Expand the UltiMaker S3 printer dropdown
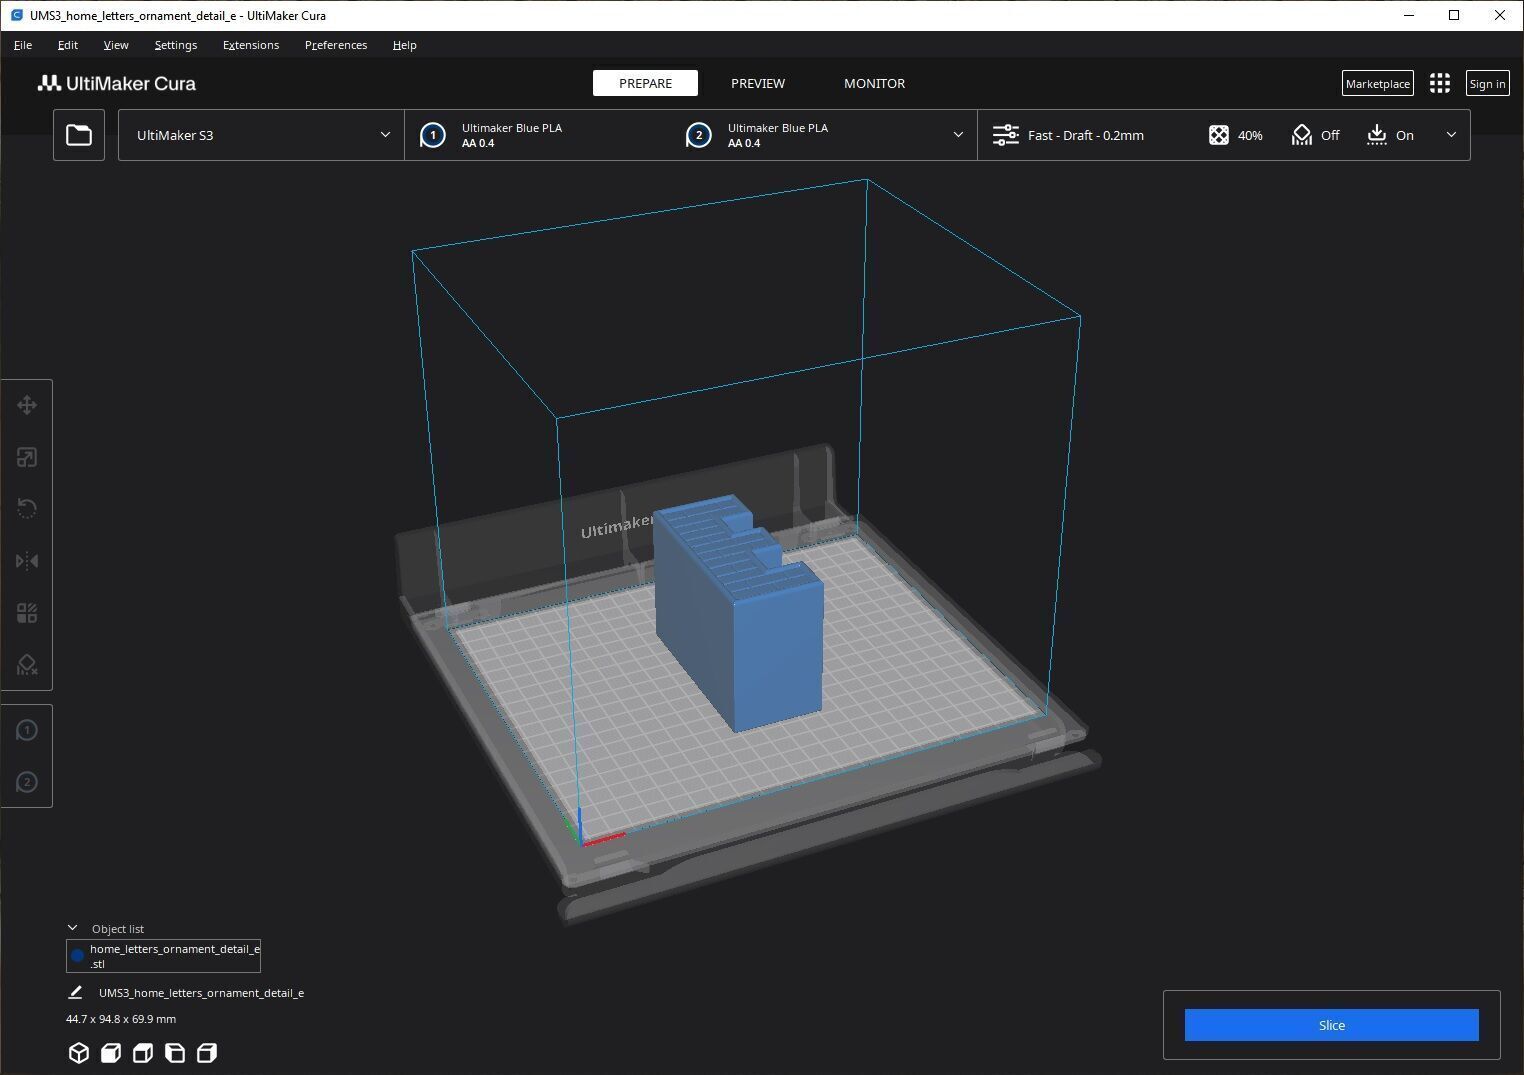The image size is (1524, 1075). (x=261, y=135)
